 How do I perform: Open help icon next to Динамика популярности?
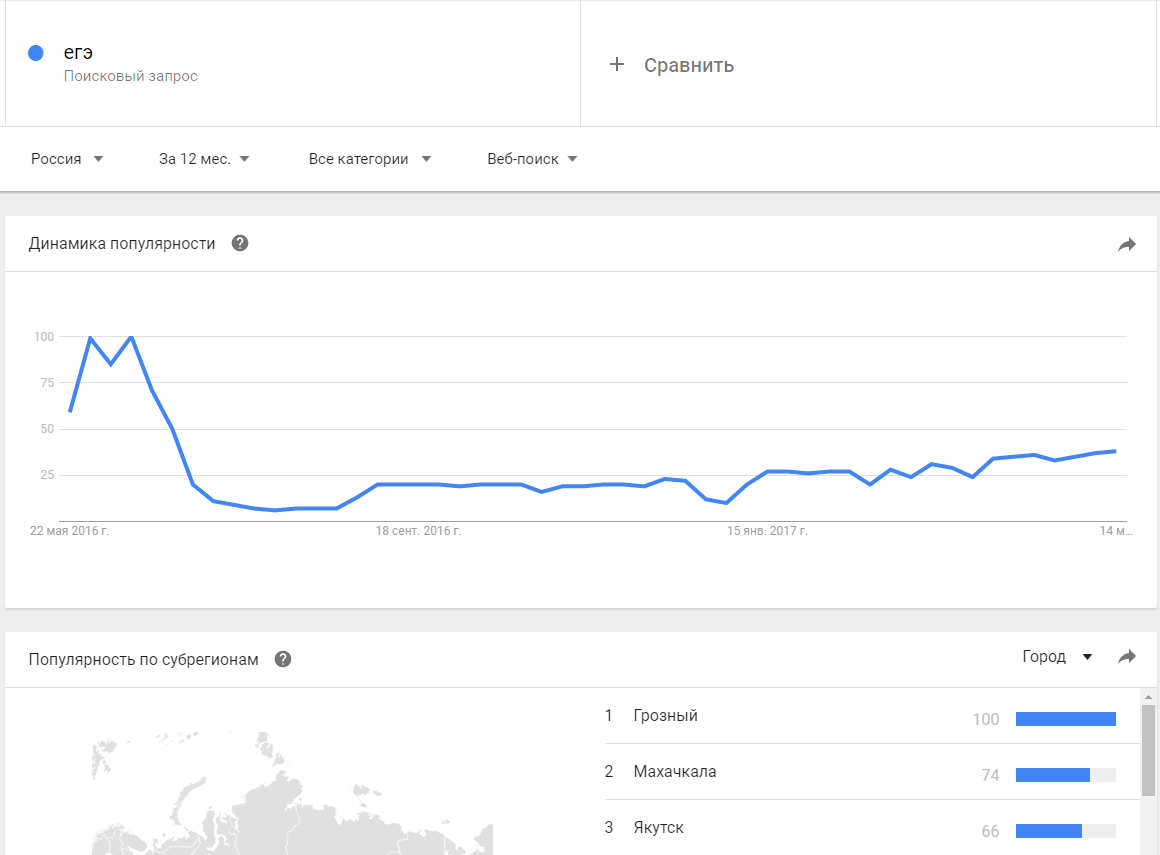tap(240, 243)
